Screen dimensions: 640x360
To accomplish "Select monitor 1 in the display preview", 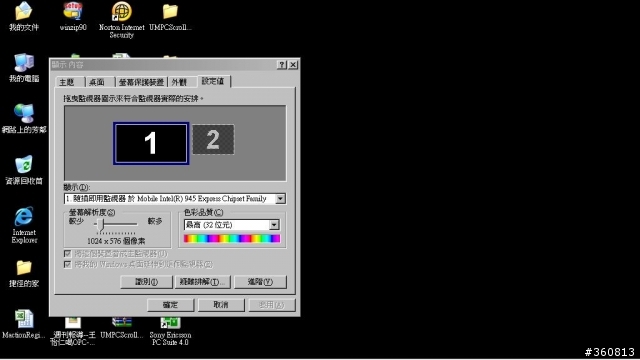I will click(x=151, y=143).
